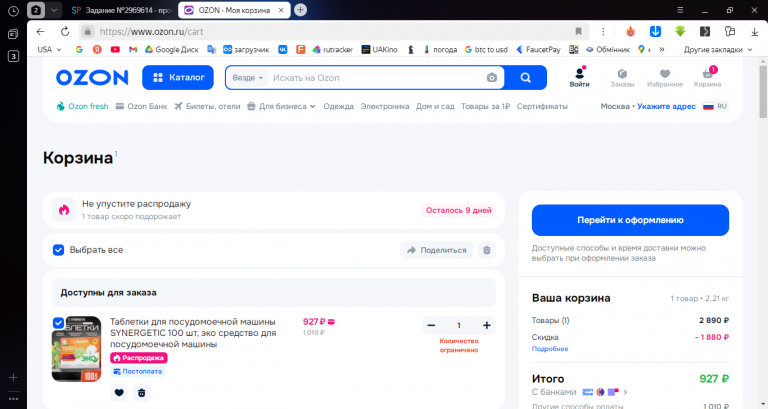The image size is (768, 409).
Task: Open the Не упустите распродажу banner
Action: click(274, 210)
